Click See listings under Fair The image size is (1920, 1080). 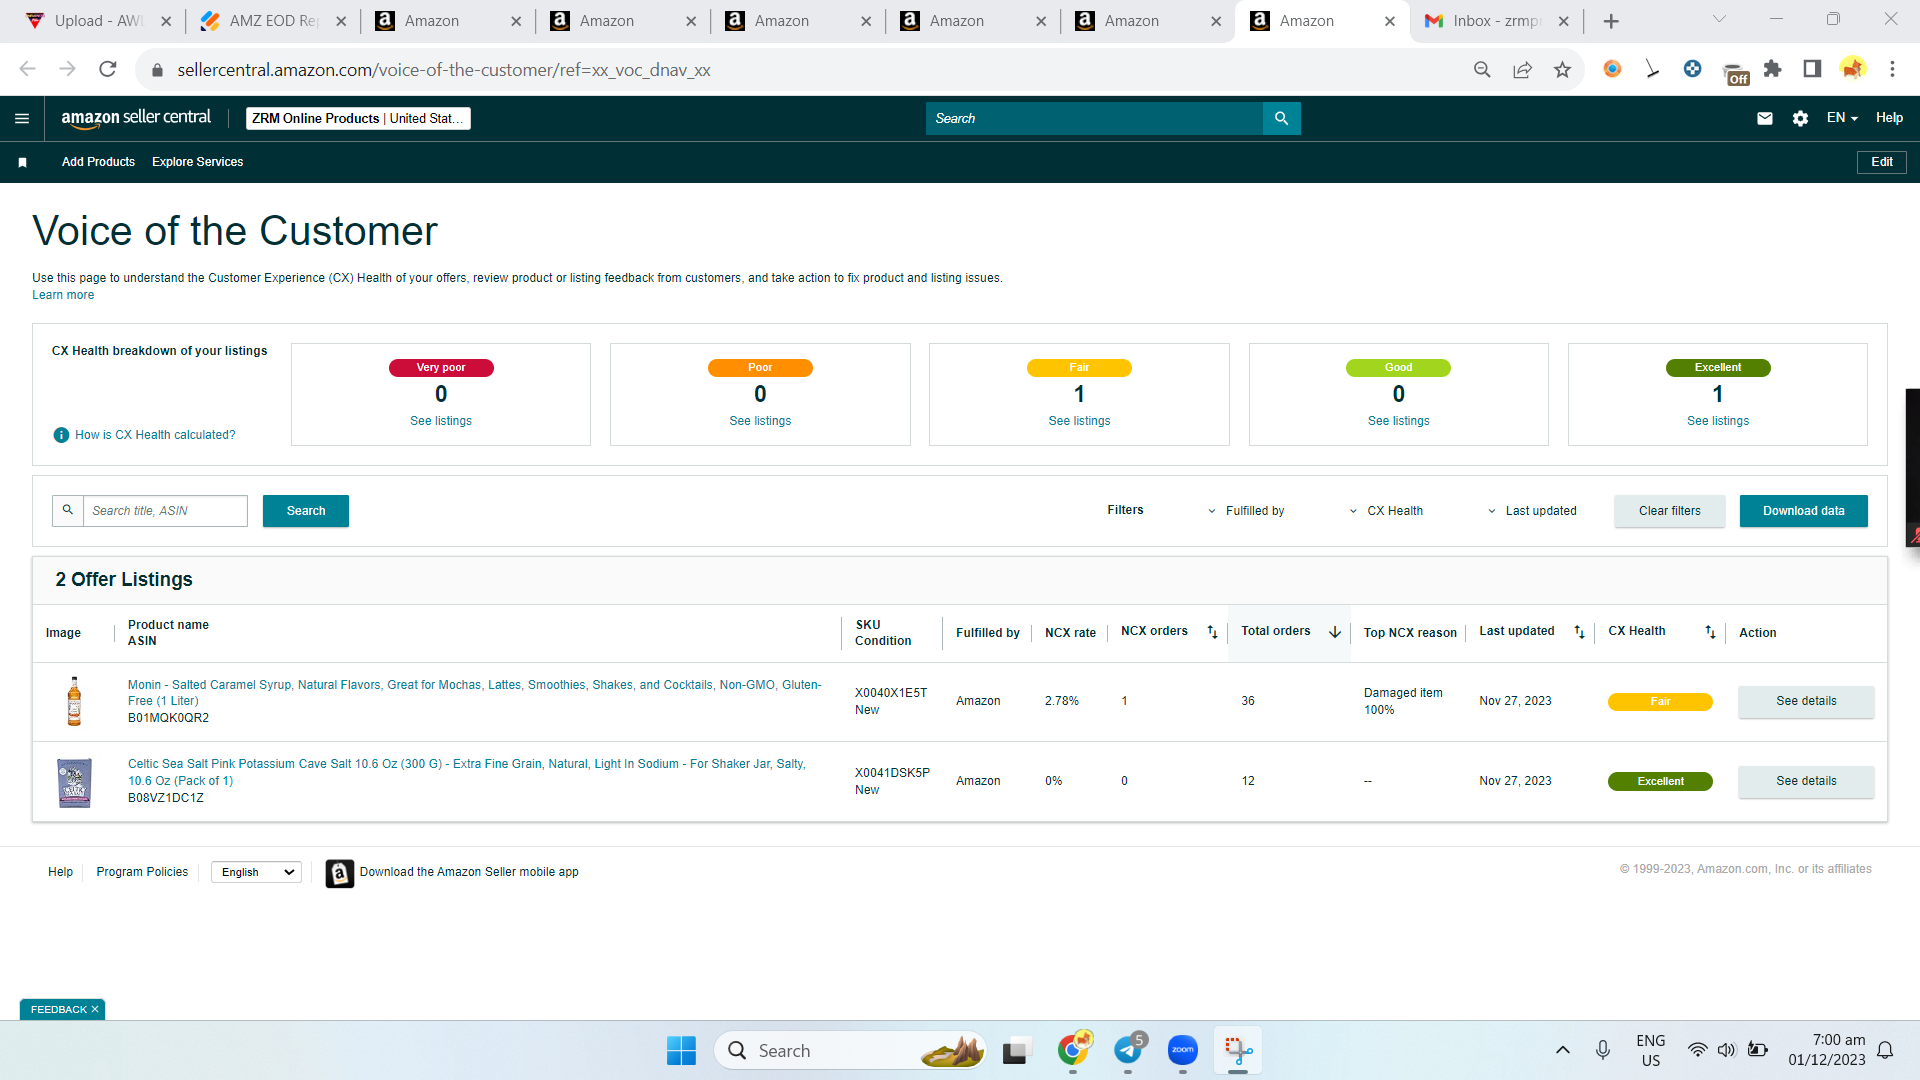point(1079,421)
